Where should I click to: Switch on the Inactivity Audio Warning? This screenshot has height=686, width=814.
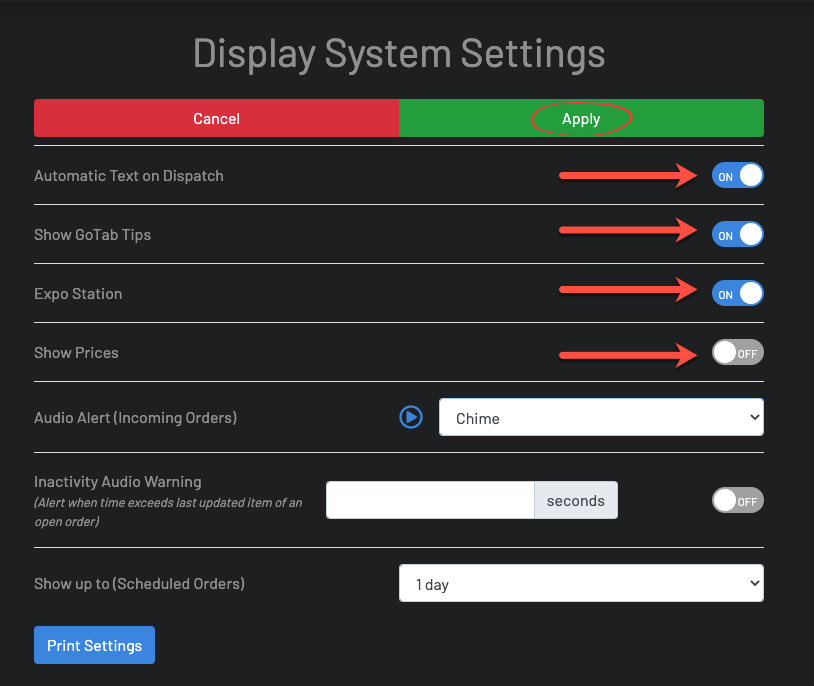click(x=737, y=500)
